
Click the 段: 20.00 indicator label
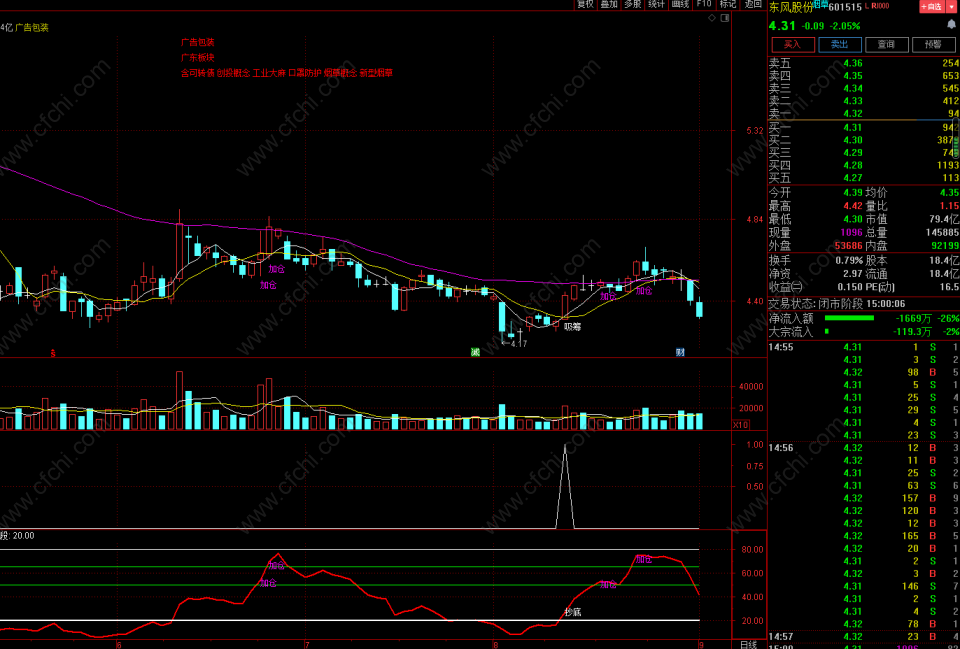(x=17, y=536)
